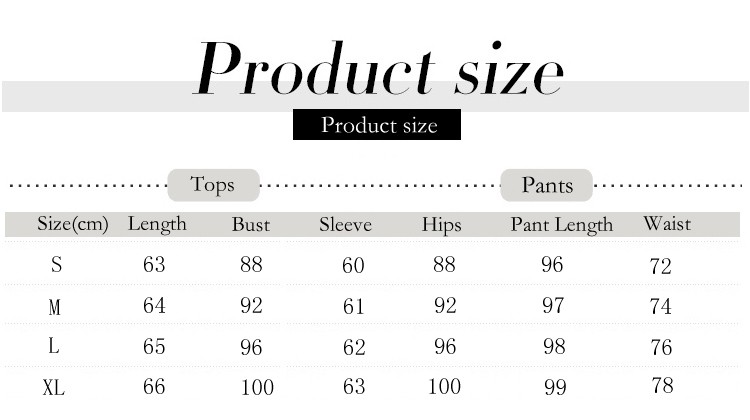Click the XL bust value 100
Viewport: 750px width, 420px height.
click(257, 387)
